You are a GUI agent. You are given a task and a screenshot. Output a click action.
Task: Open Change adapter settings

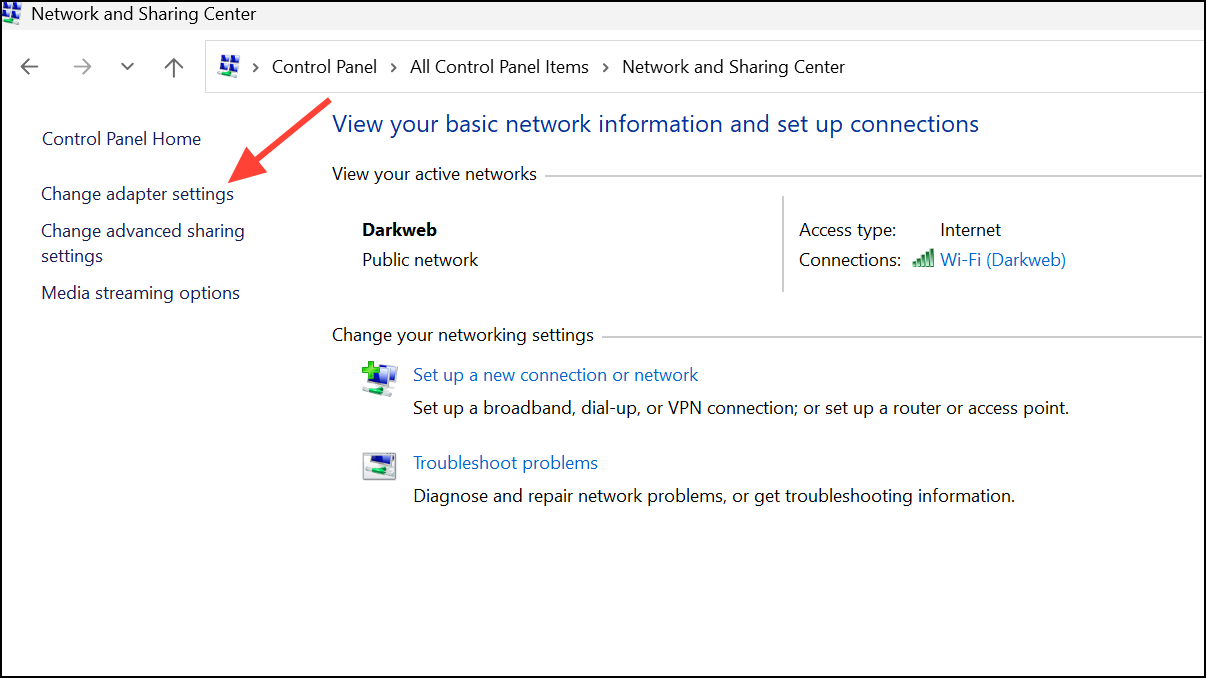click(137, 193)
